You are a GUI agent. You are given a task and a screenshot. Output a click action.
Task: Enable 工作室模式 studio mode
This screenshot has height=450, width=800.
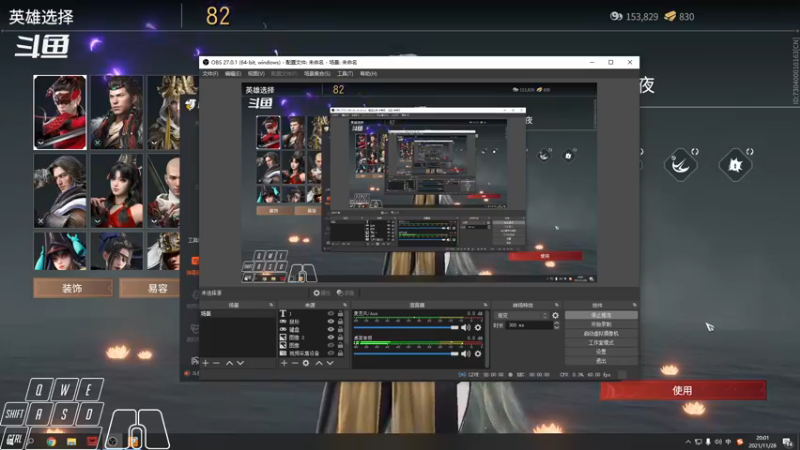[601, 343]
